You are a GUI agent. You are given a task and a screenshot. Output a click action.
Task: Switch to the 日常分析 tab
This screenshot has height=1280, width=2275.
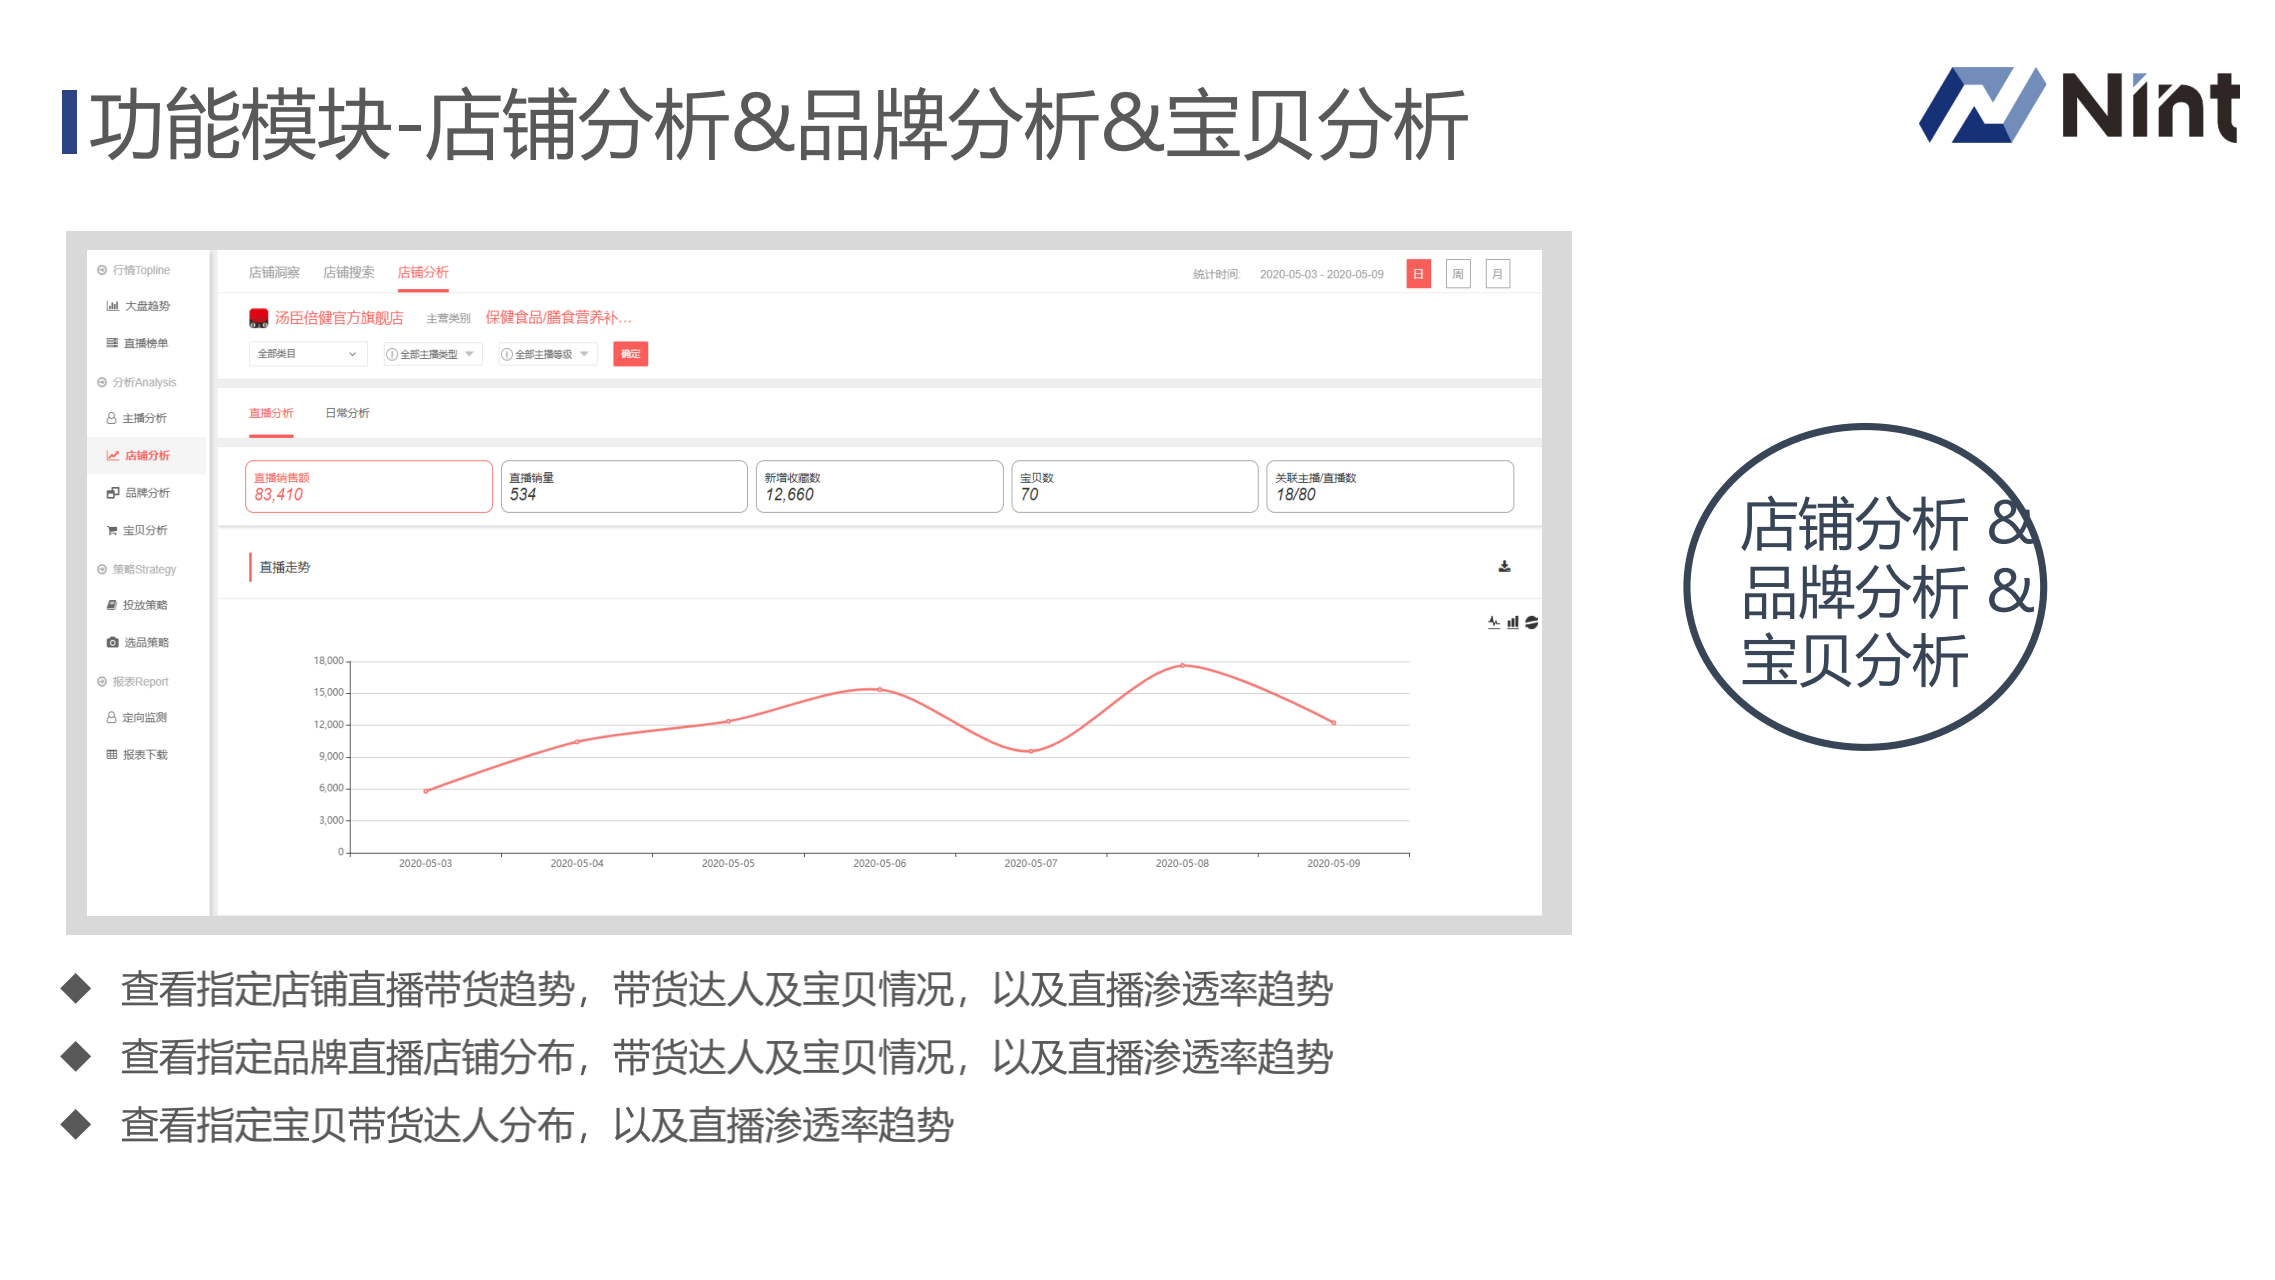point(347,413)
